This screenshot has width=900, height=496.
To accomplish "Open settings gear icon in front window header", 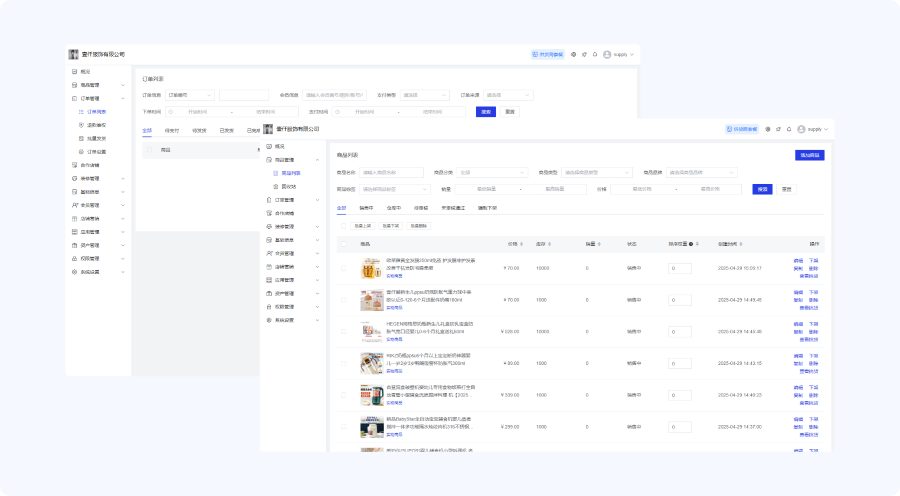I will coord(767,129).
